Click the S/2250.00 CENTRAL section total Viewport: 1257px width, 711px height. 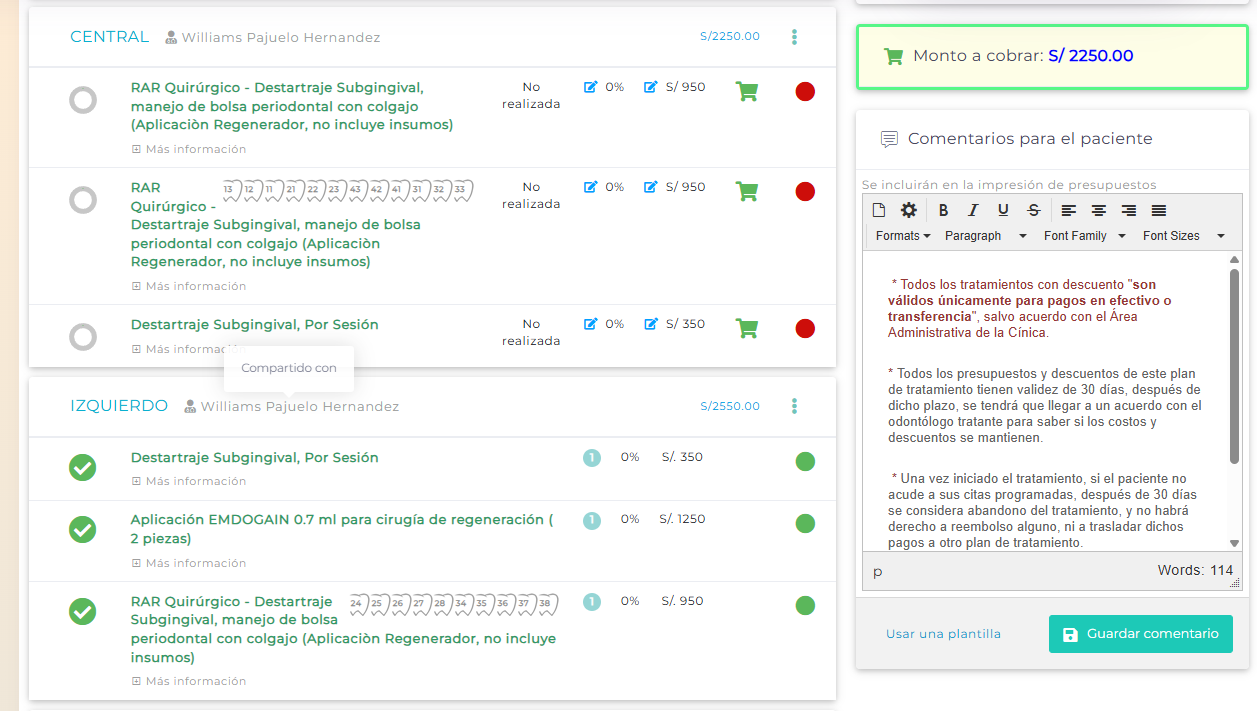pyautogui.click(x=730, y=37)
